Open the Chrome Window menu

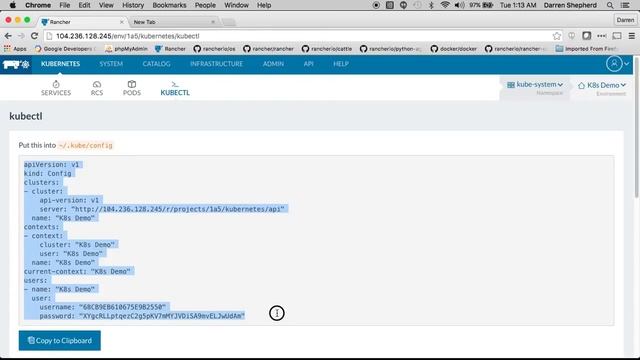tap(236, 5)
